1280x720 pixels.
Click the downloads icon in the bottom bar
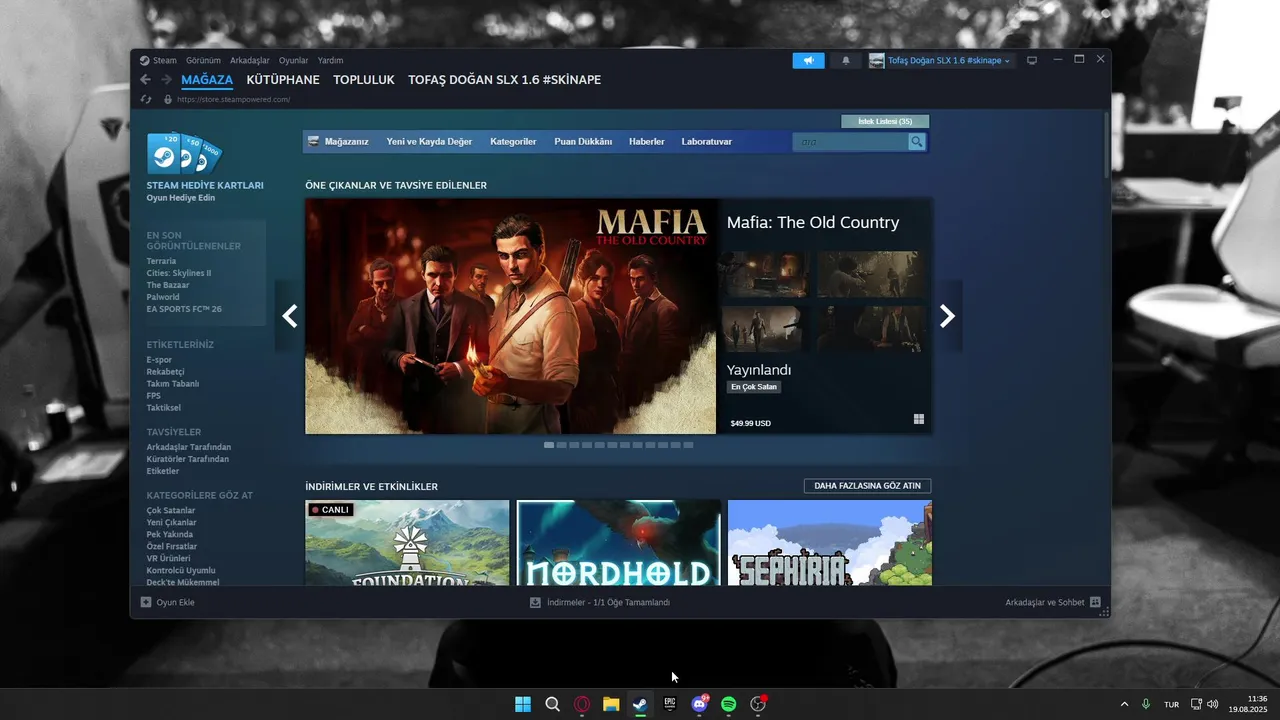(535, 602)
